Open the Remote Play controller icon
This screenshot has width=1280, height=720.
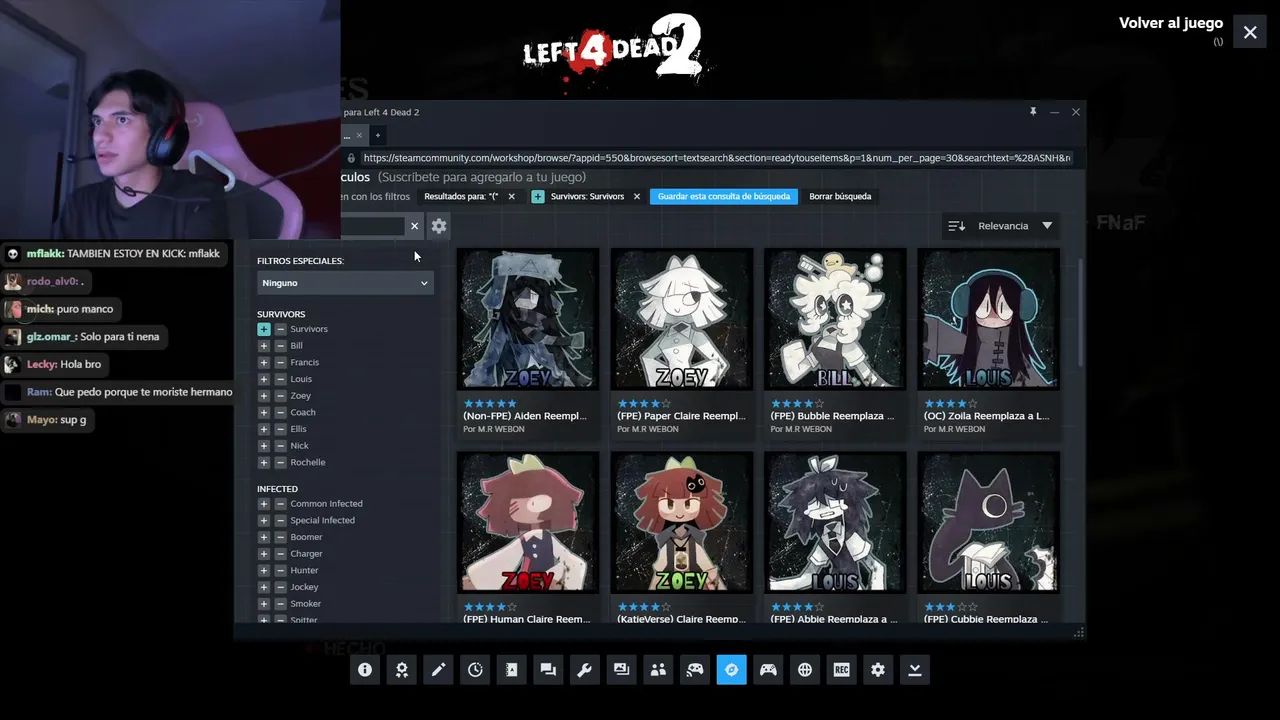695,670
